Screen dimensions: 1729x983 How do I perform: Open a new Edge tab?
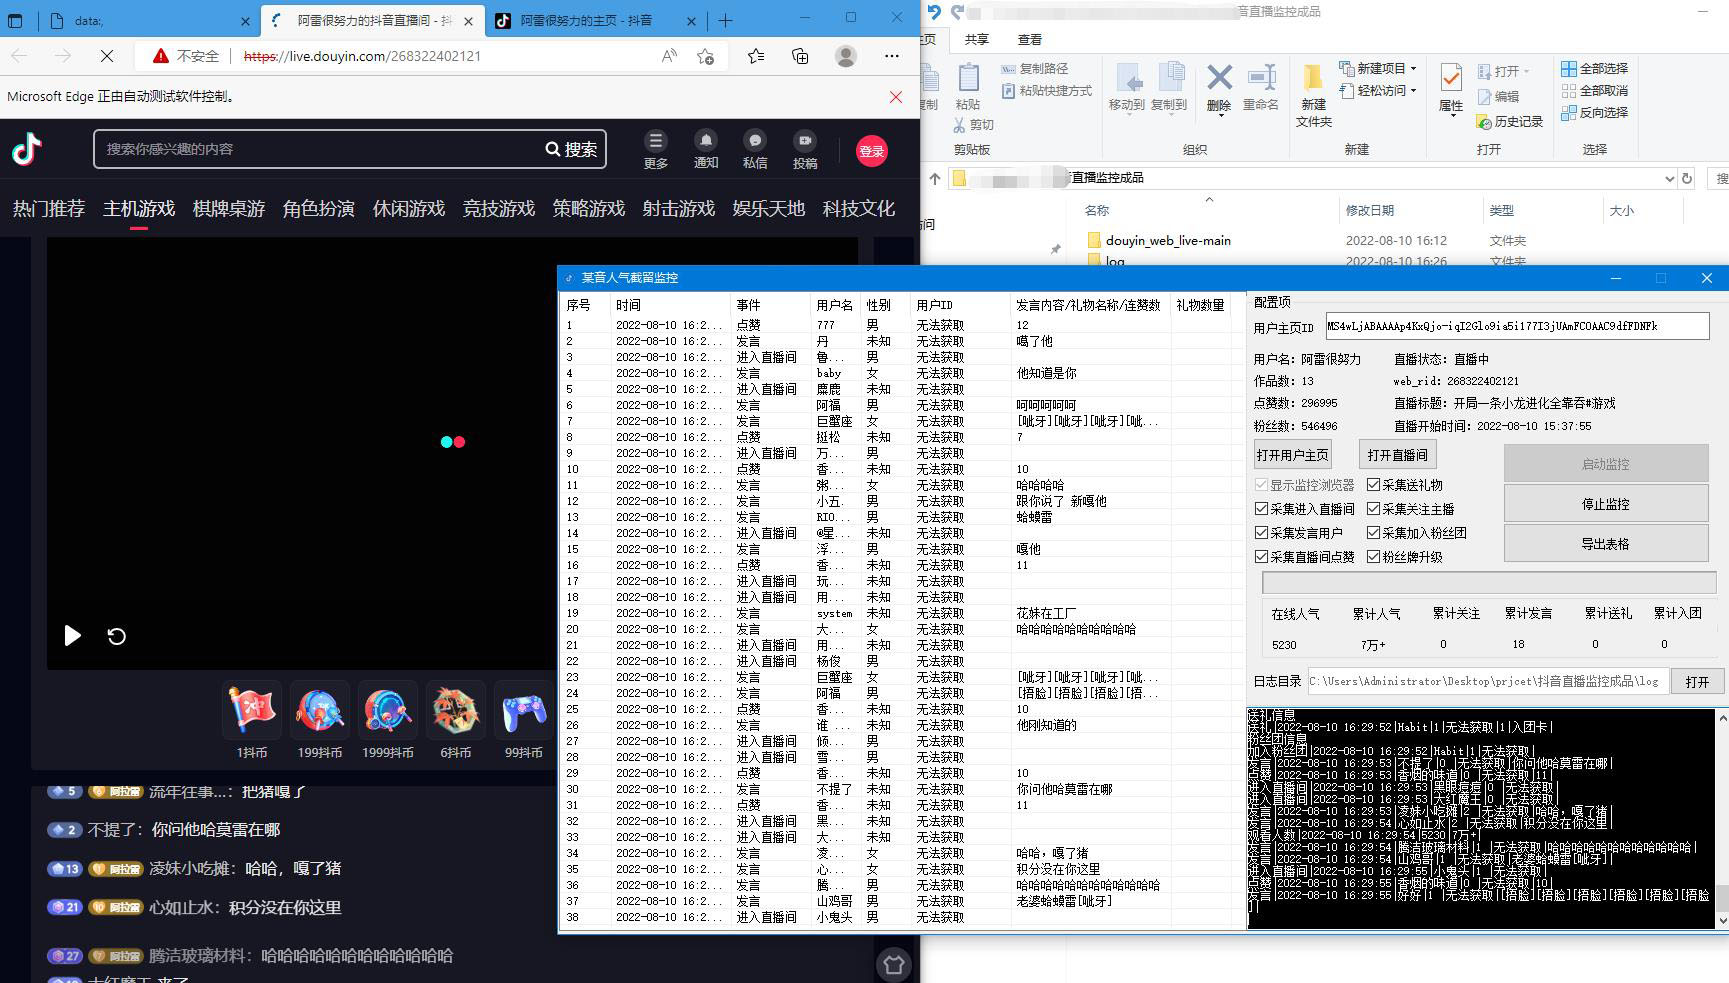[726, 20]
